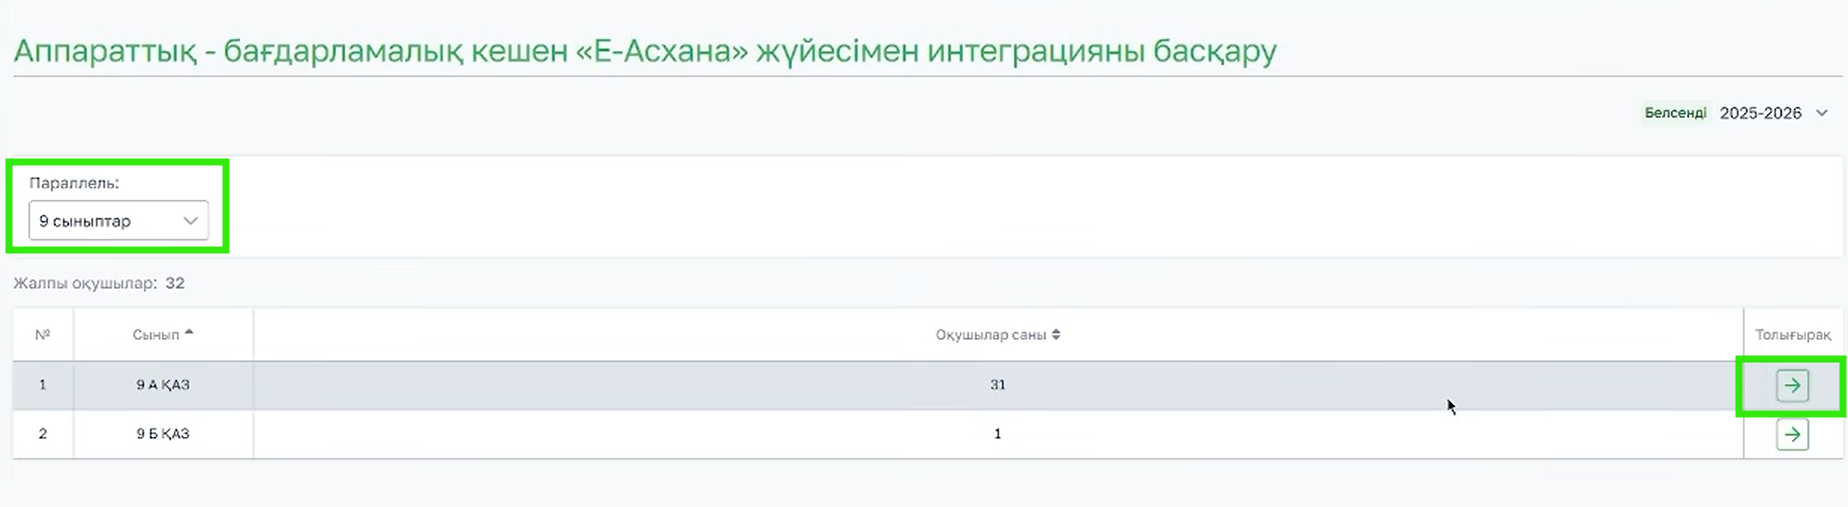1848x507 pixels.
Task: Open details arrow for class 9 А ҚАЗ
Action: click(1792, 385)
